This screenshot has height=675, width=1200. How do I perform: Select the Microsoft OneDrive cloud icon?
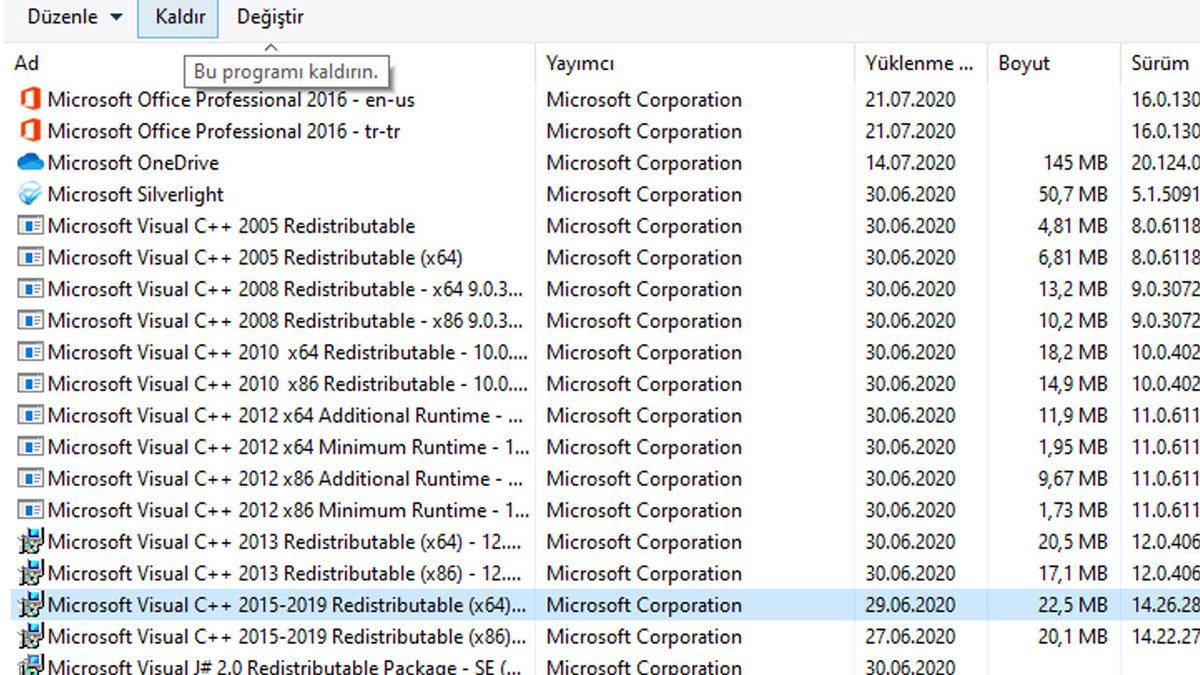[x=28, y=162]
